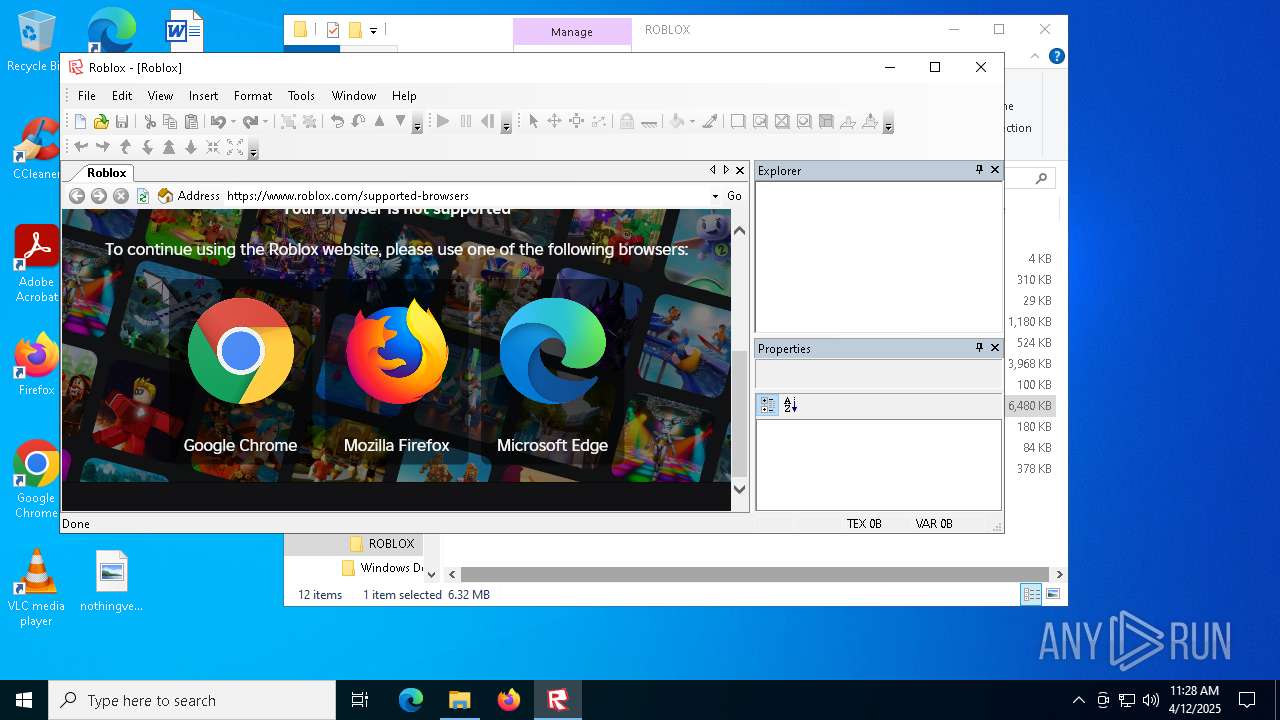Toggle the Explorer panel auto-hide pin
This screenshot has width=1280, height=720.
click(979, 170)
